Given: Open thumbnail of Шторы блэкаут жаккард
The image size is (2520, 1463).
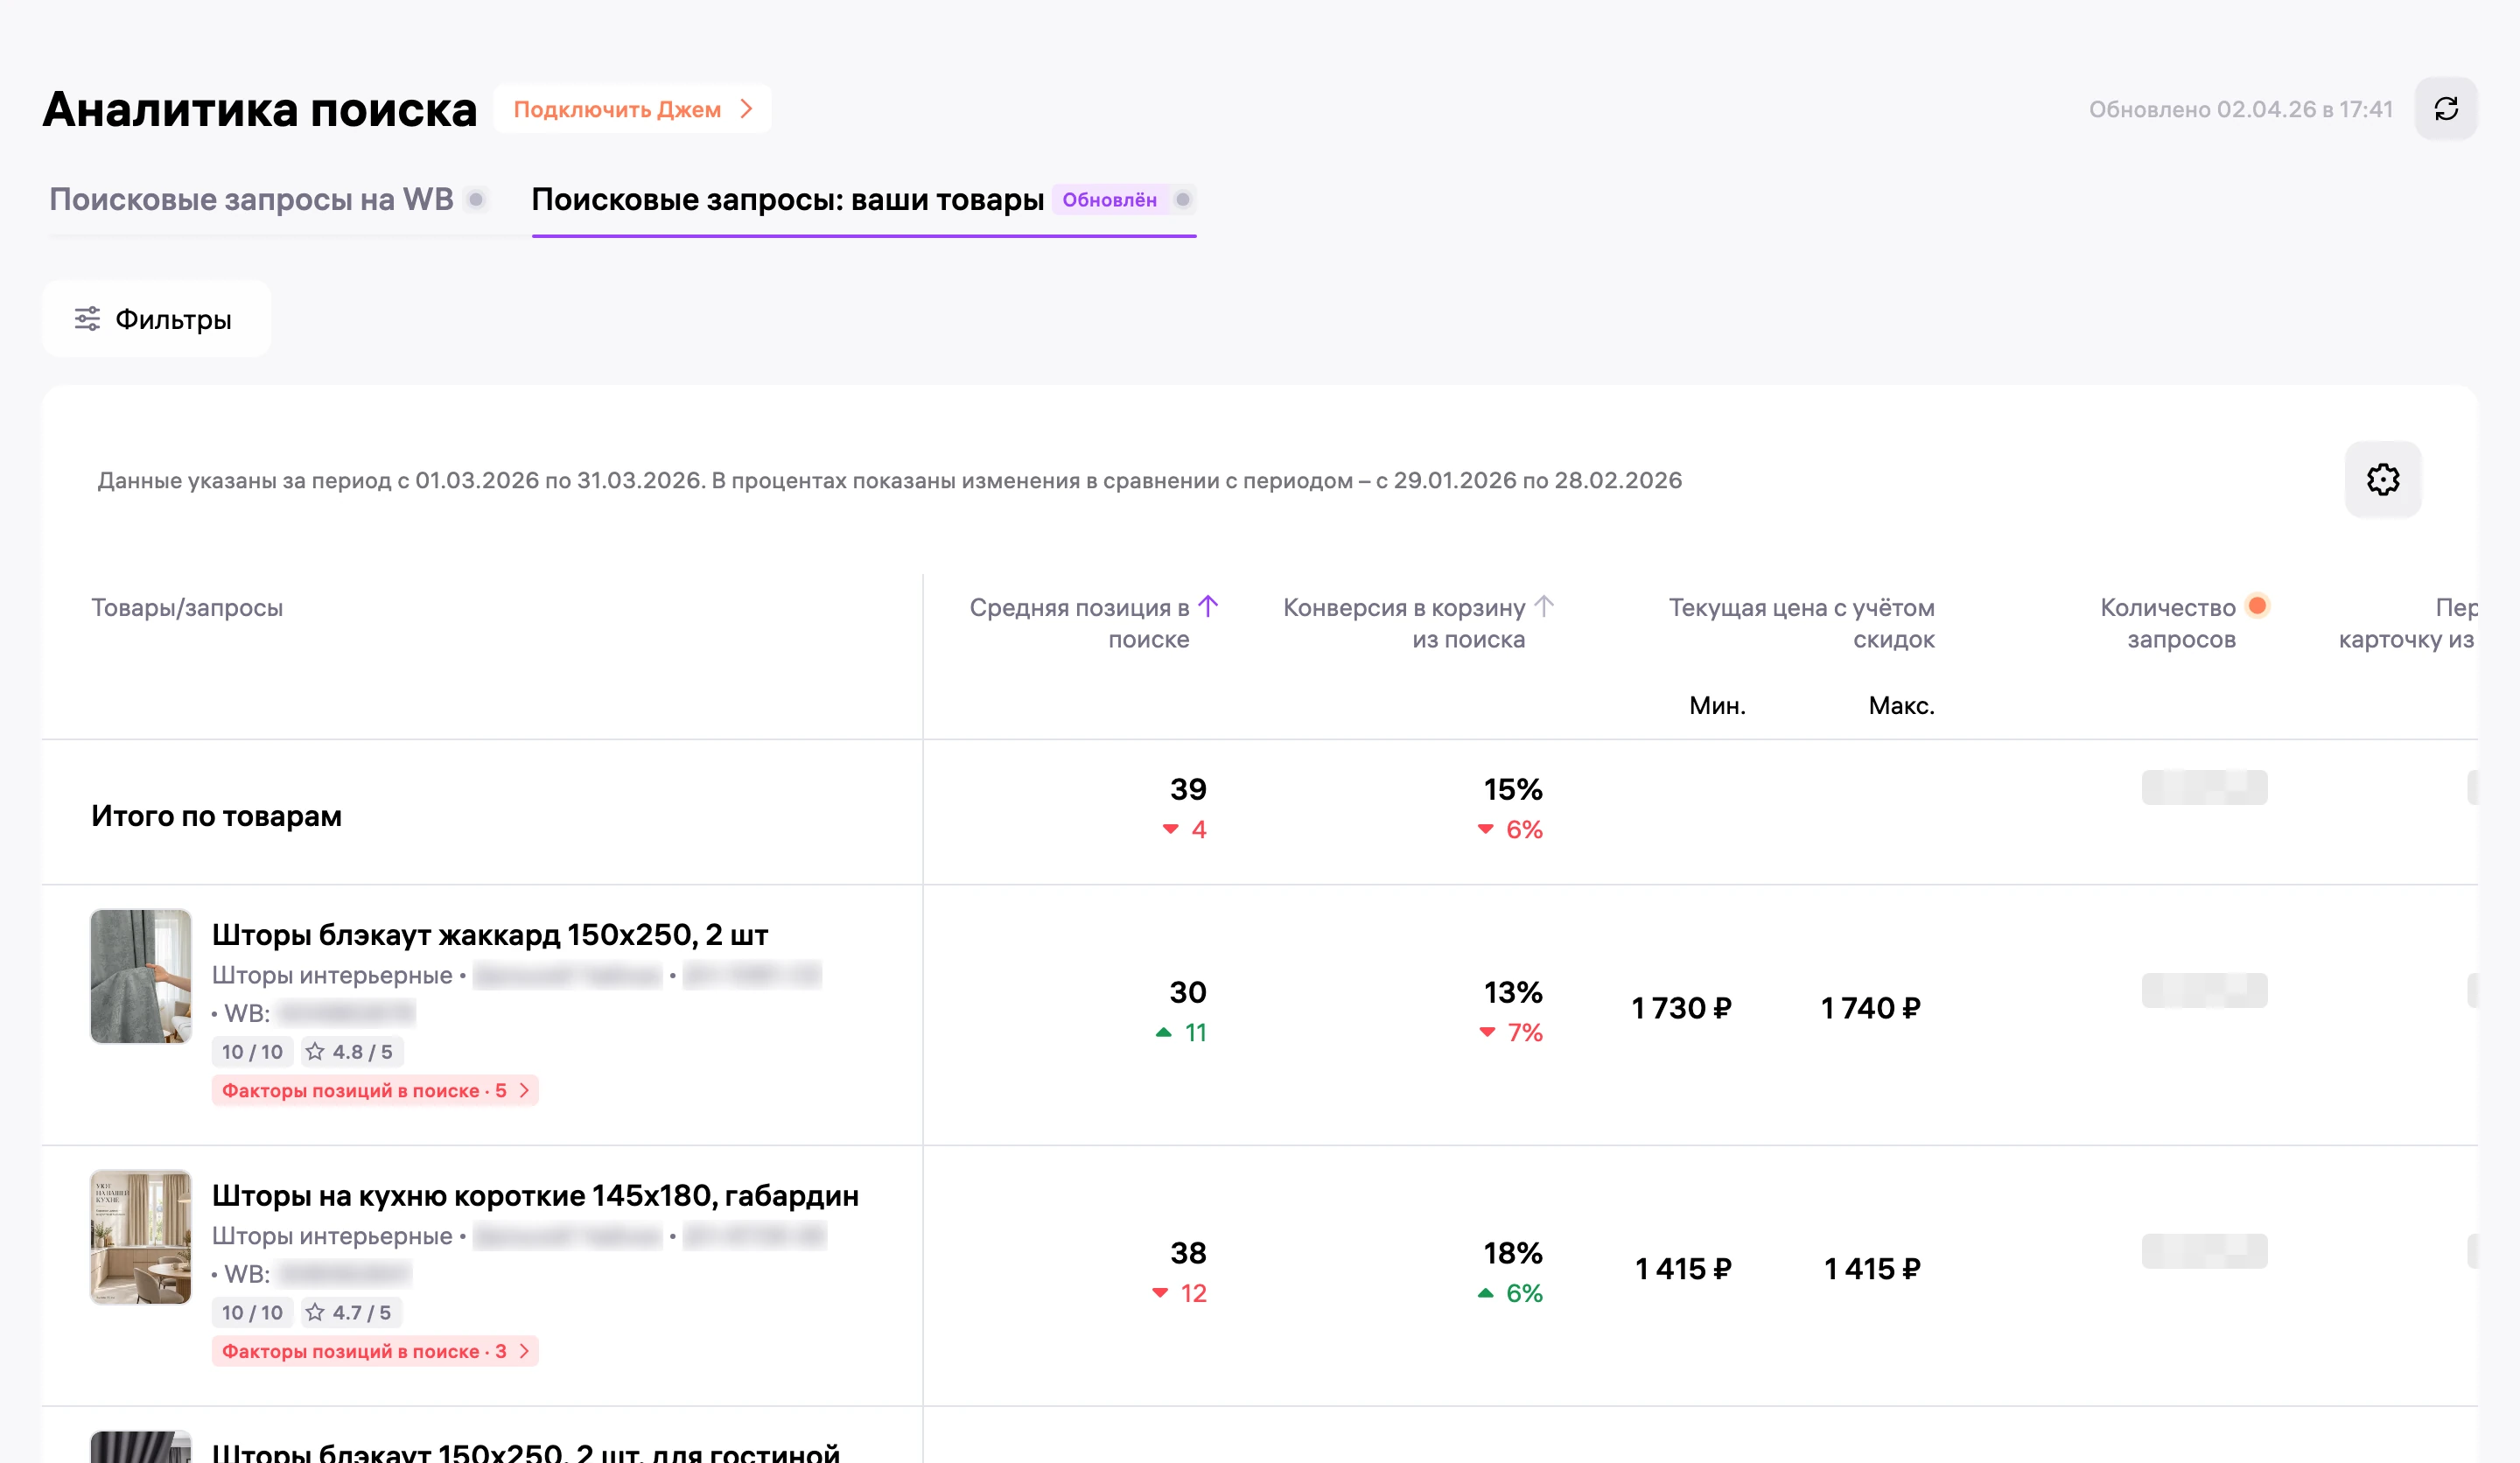Looking at the screenshot, I should [141, 976].
